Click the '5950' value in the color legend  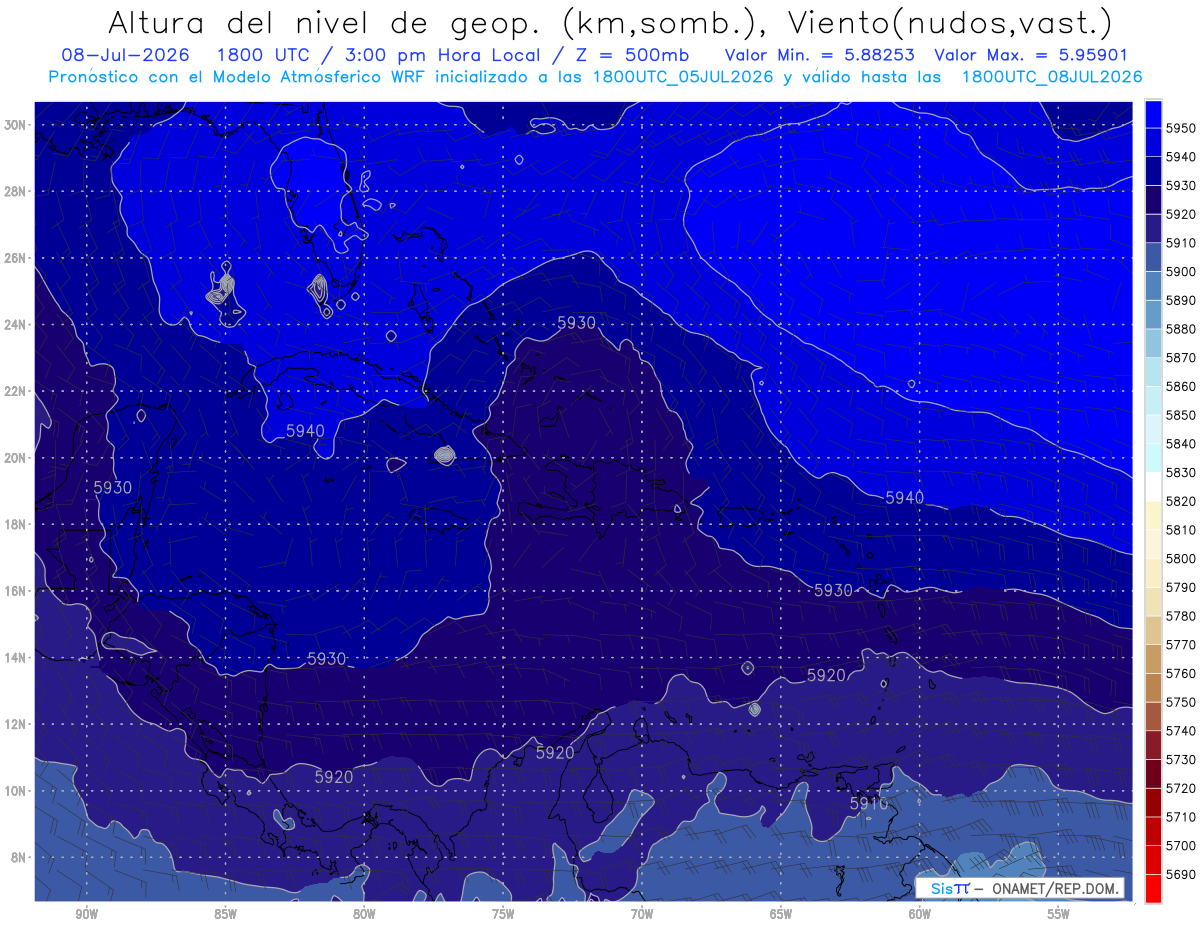point(1180,128)
